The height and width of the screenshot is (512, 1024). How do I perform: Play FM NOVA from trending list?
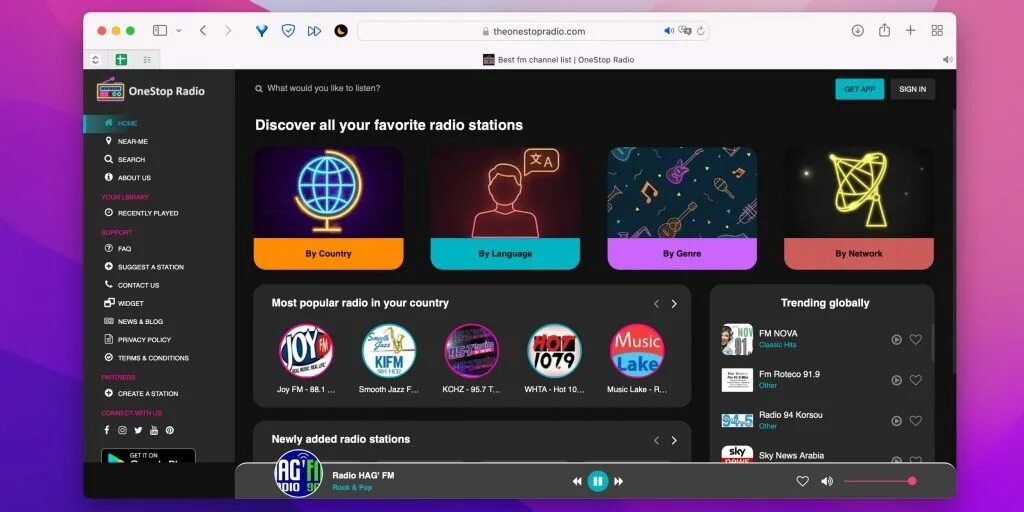(x=897, y=340)
